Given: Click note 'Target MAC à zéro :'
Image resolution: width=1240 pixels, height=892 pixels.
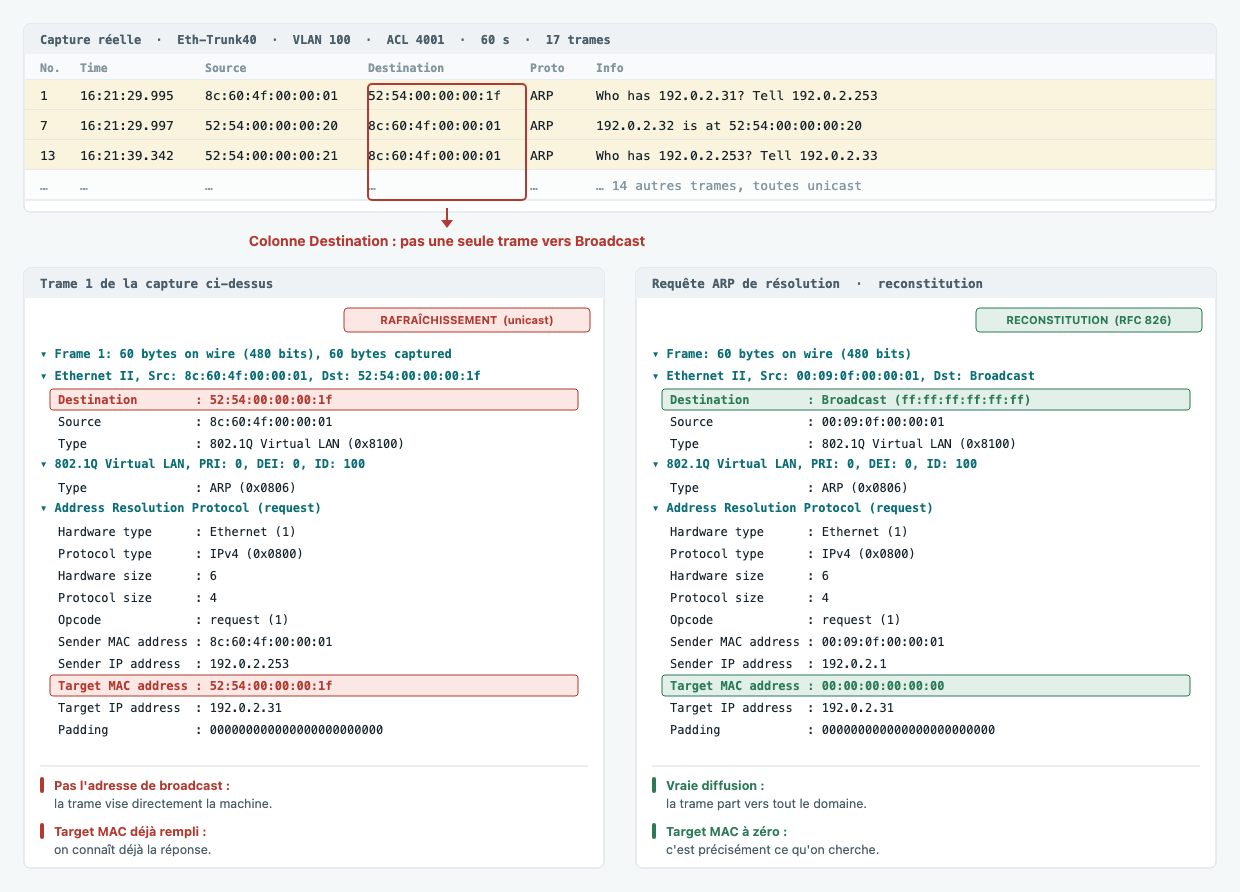Looking at the screenshot, I should click(x=726, y=832).
